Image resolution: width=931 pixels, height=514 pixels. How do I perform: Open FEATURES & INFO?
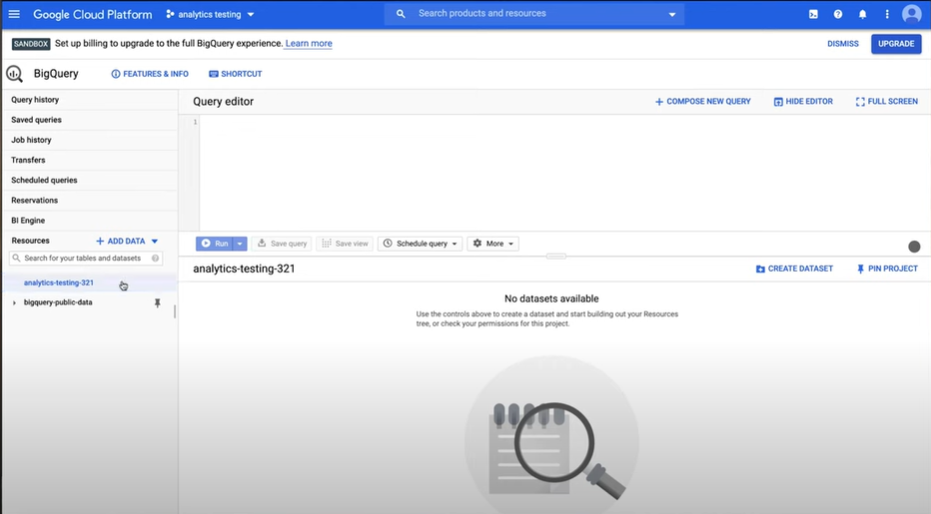pyautogui.click(x=150, y=74)
